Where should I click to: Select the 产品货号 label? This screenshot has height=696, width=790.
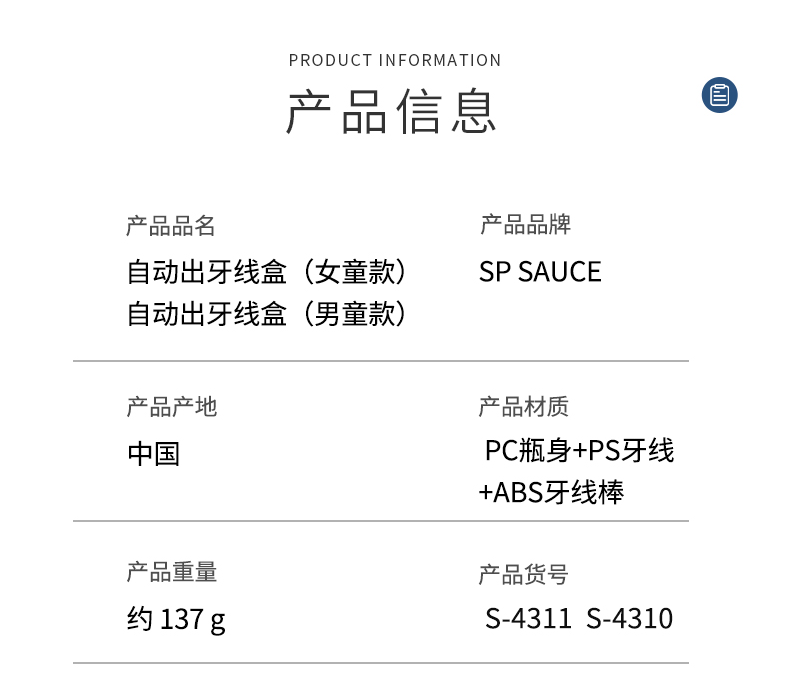[x=524, y=575]
